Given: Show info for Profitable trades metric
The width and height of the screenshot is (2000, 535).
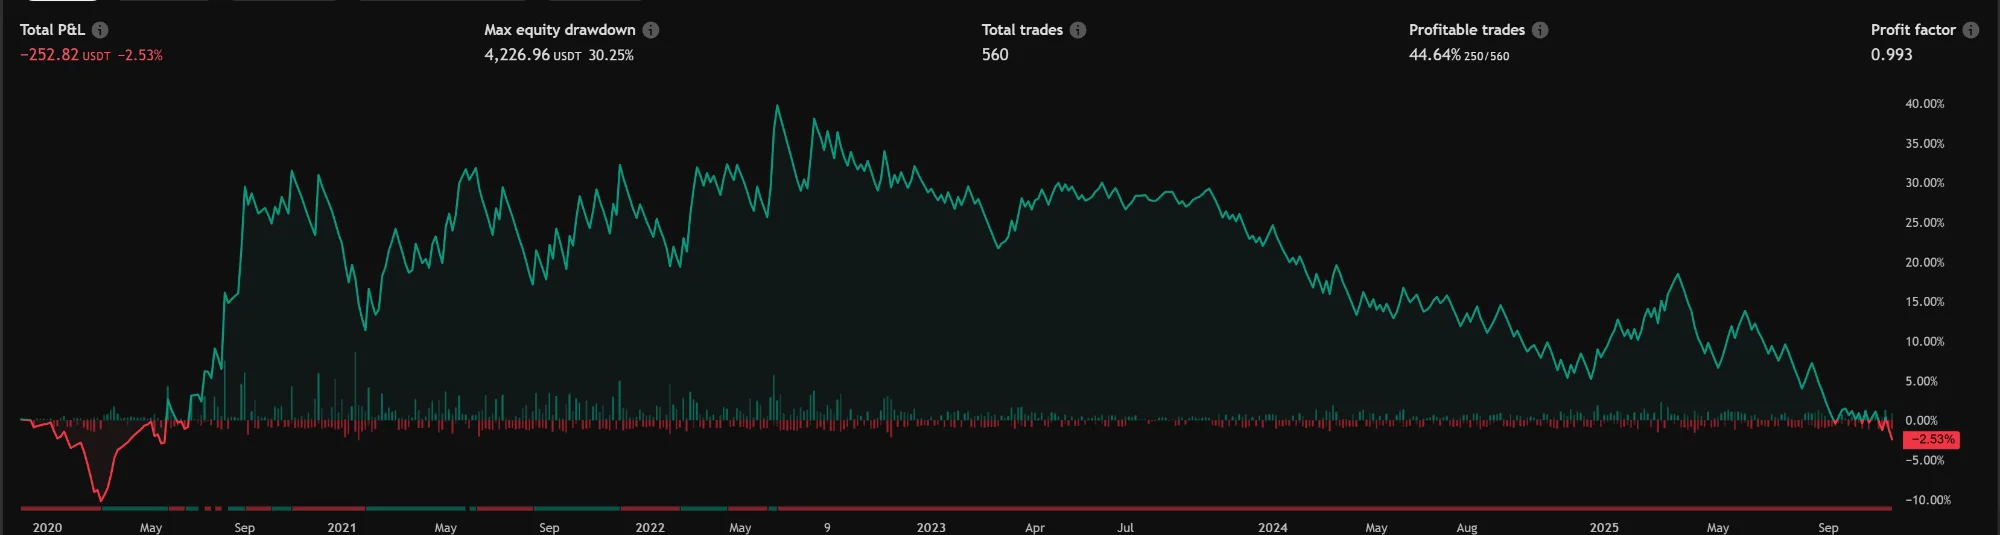Looking at the screenshot, I should (1540, 30).
